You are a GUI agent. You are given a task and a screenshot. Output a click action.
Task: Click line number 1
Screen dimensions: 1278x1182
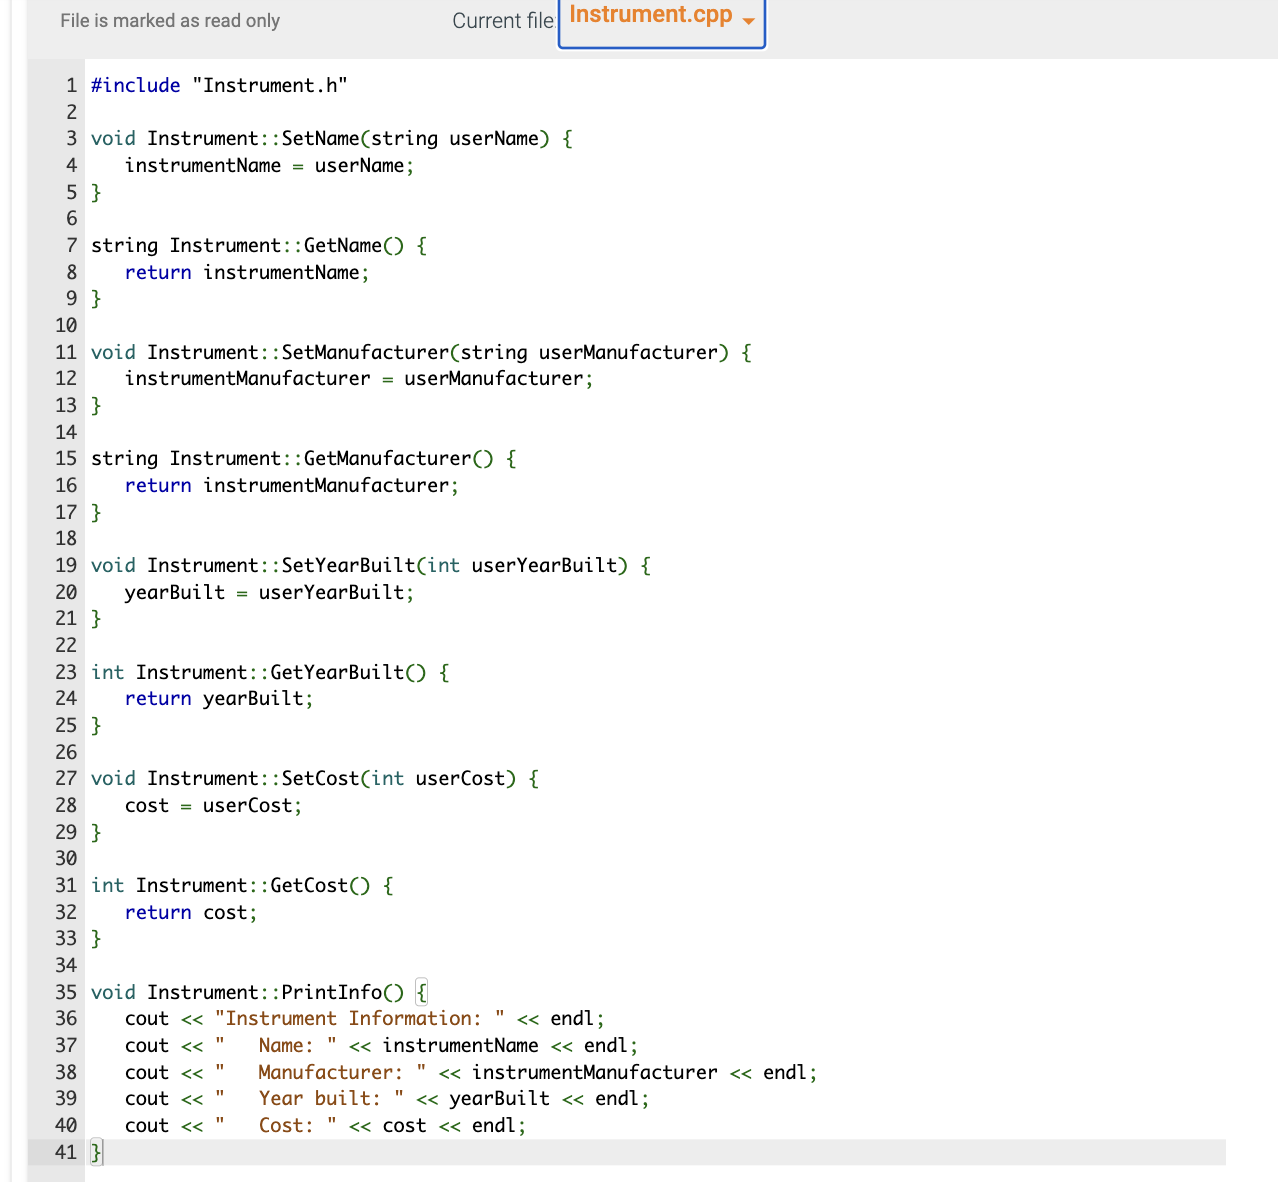[x=71, y=85]
